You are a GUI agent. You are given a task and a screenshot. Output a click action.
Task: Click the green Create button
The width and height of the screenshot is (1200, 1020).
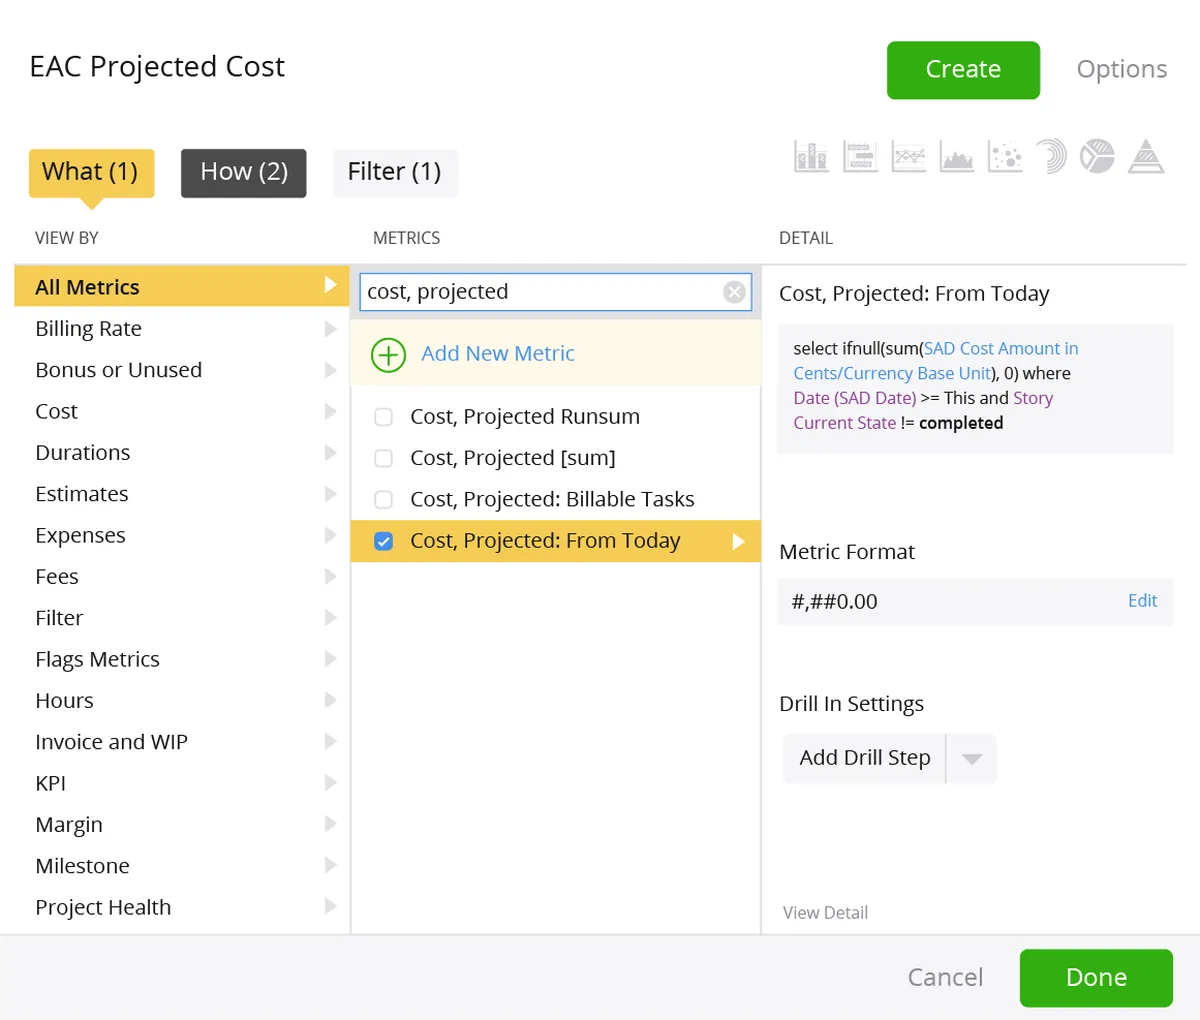click(x=963, y=69)
